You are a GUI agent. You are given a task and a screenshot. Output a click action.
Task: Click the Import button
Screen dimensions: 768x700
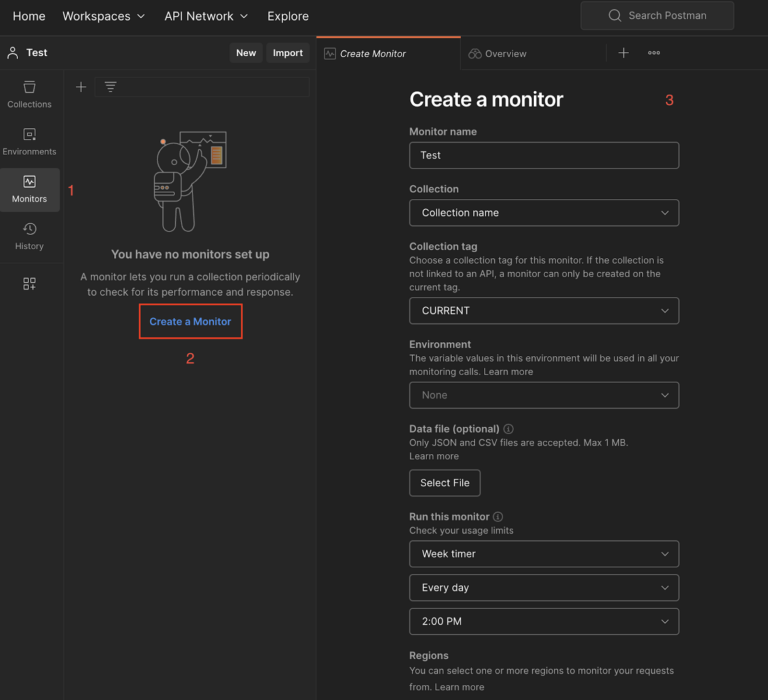pos(287,53)
